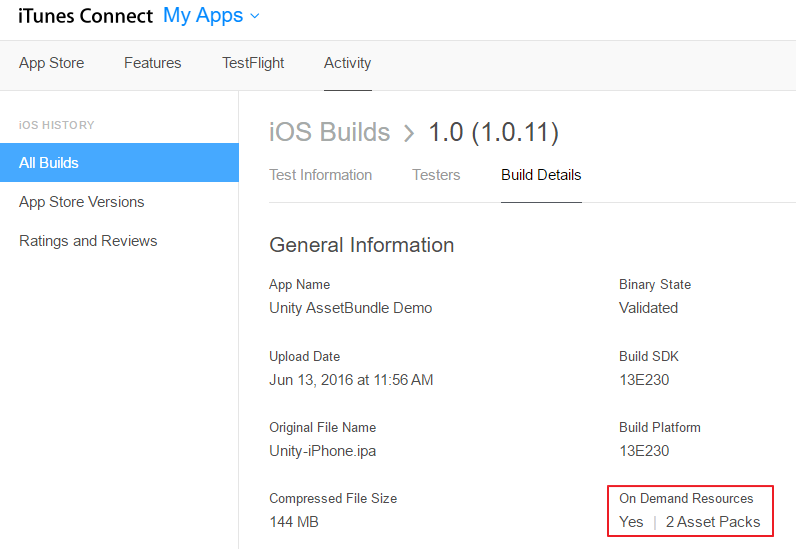Select the Activity tab
The width and height of the screenshot is (796, 549).
[347, 63]
